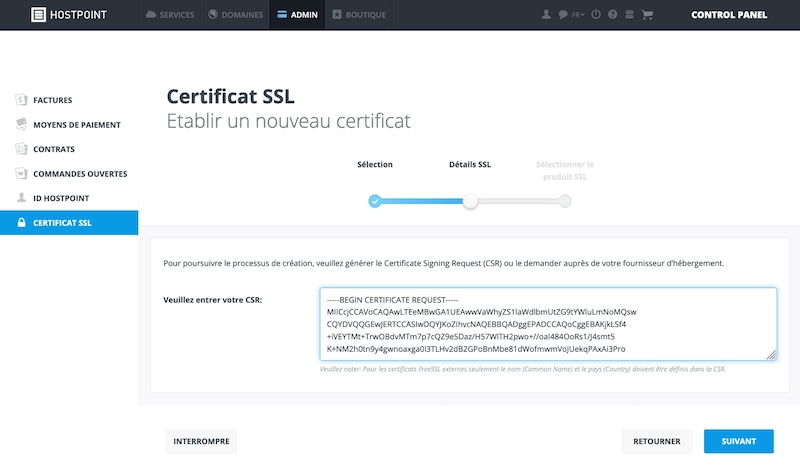Image resolution: width=800 pixels, height=470 pixels.
Task: Click the Hostpoint logo
Action: click(x=69, y=14)
